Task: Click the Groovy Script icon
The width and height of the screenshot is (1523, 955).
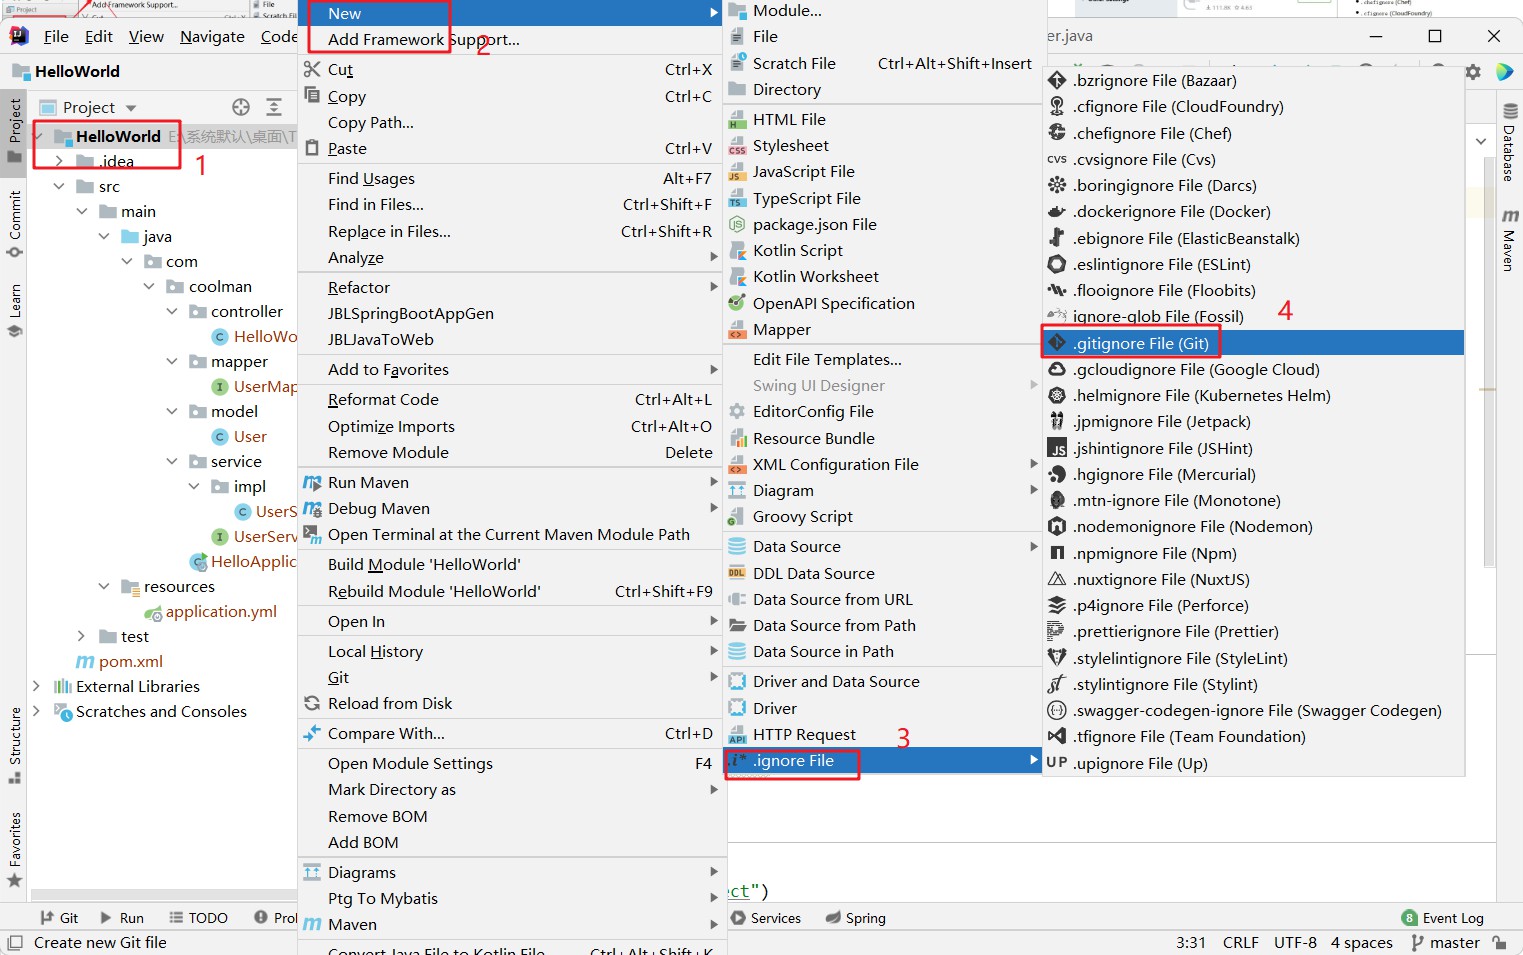Action: [737, 517]
